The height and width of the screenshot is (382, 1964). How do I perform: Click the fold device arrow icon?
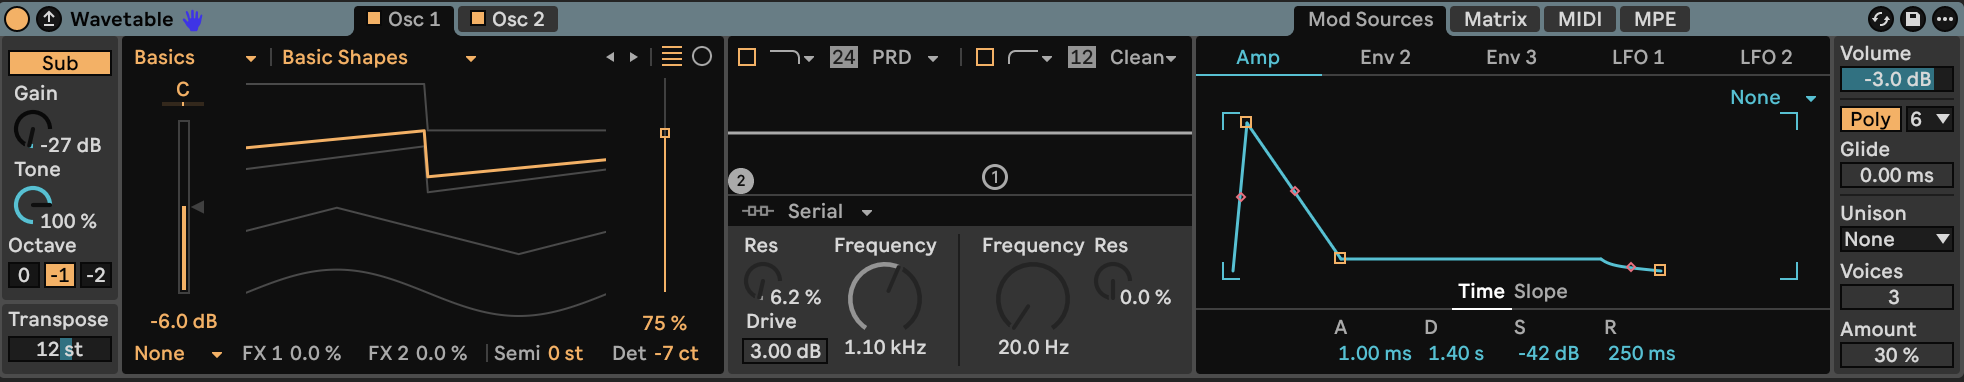(x=48, y=19)
